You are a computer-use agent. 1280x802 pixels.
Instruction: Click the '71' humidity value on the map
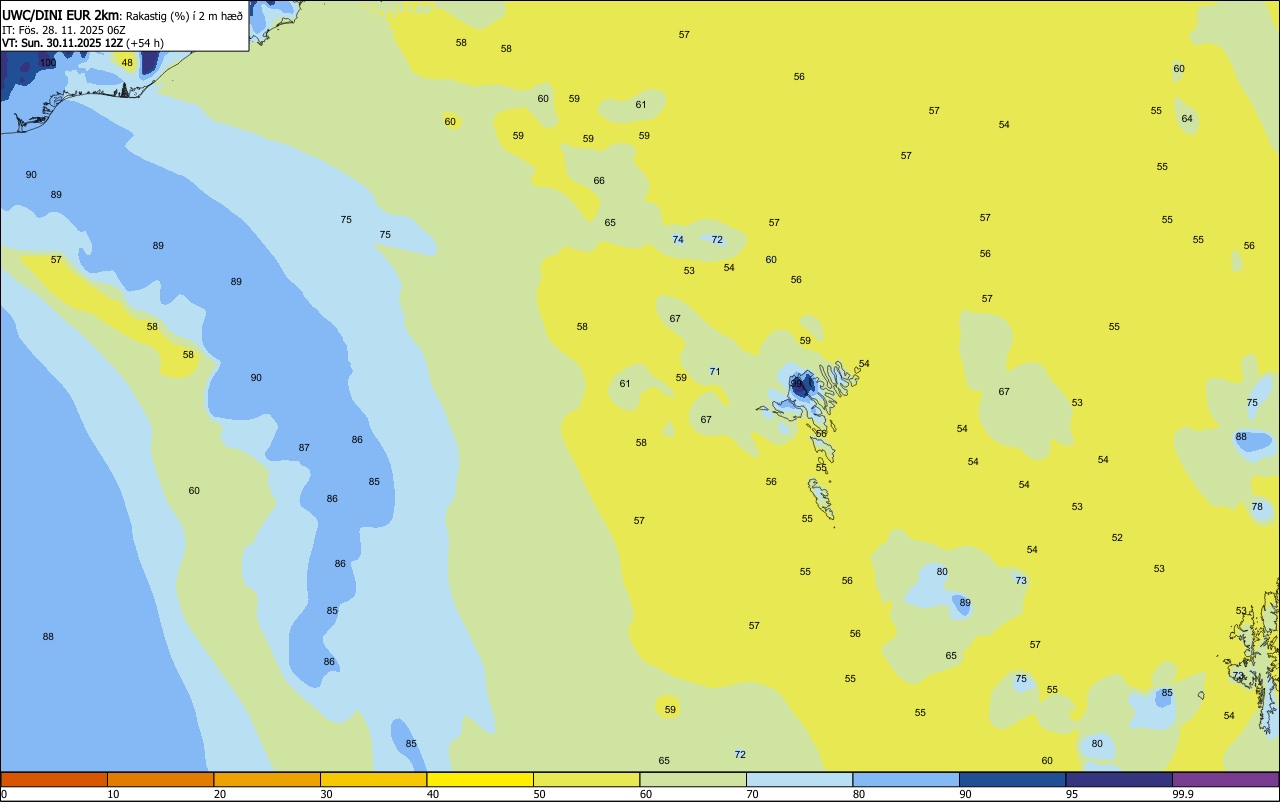715,372
